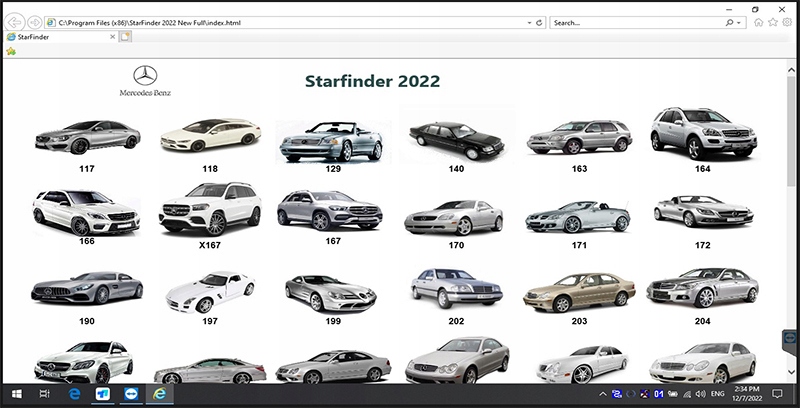
Task: Expand the search provider dropdown arrow
Action: point(739,23)
